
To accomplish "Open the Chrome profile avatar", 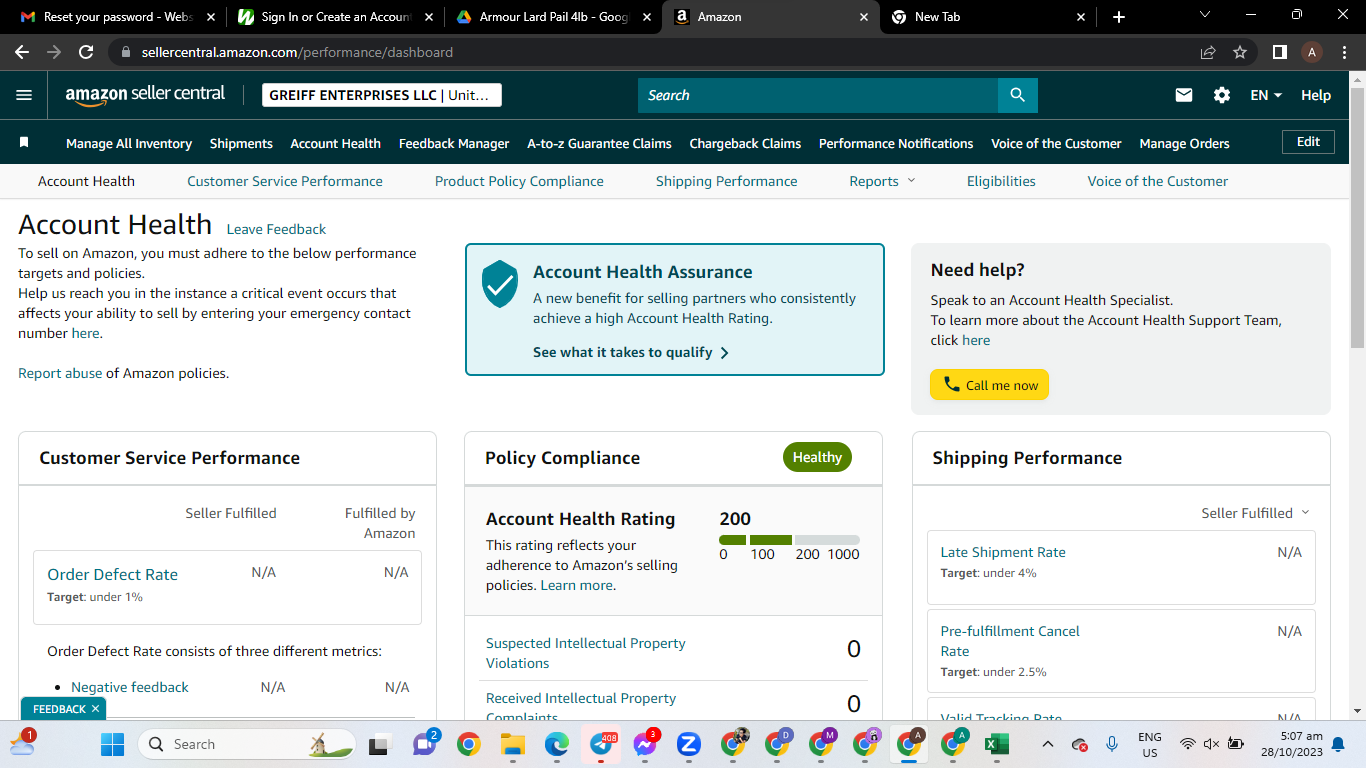I will click(x=1312, y=52).
